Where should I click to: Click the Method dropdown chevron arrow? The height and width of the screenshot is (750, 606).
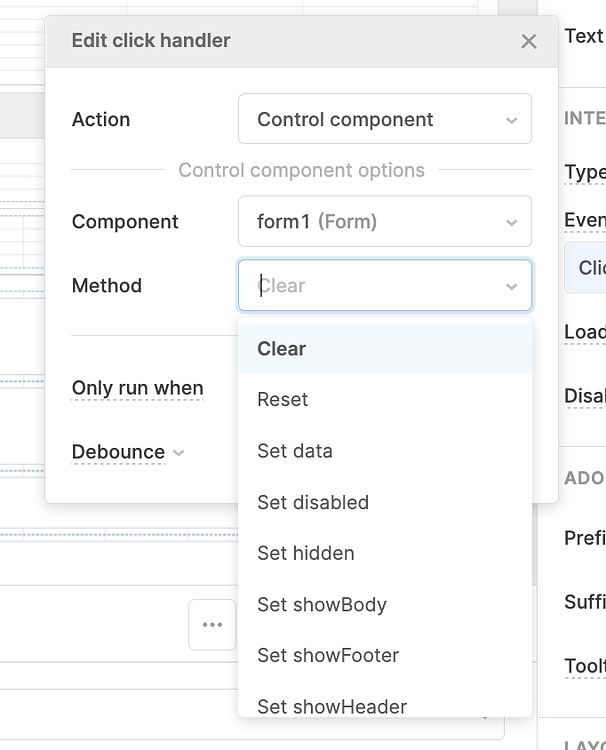(512, 287)
